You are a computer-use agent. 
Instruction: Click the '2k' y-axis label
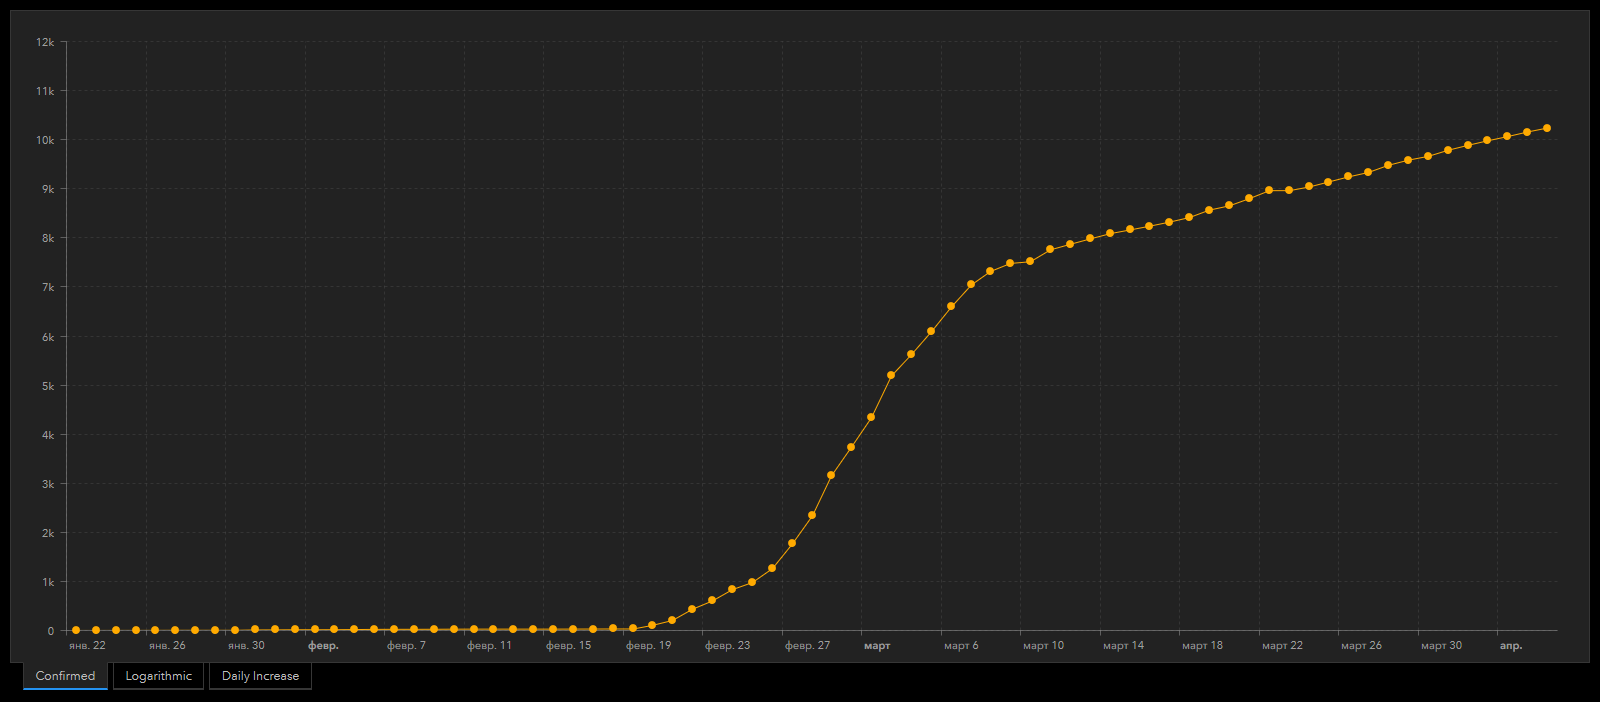(48, 533)
